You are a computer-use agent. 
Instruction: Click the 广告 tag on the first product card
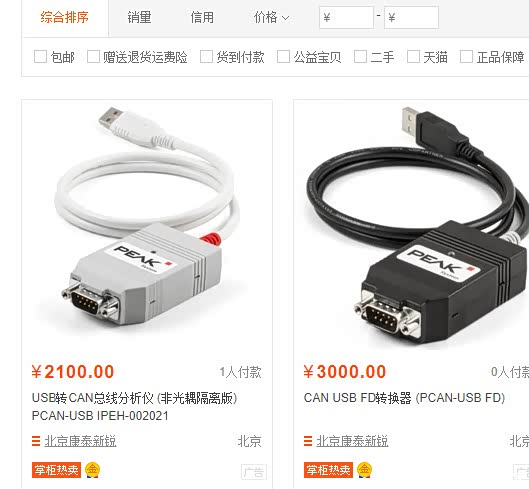tap(254, 472)
